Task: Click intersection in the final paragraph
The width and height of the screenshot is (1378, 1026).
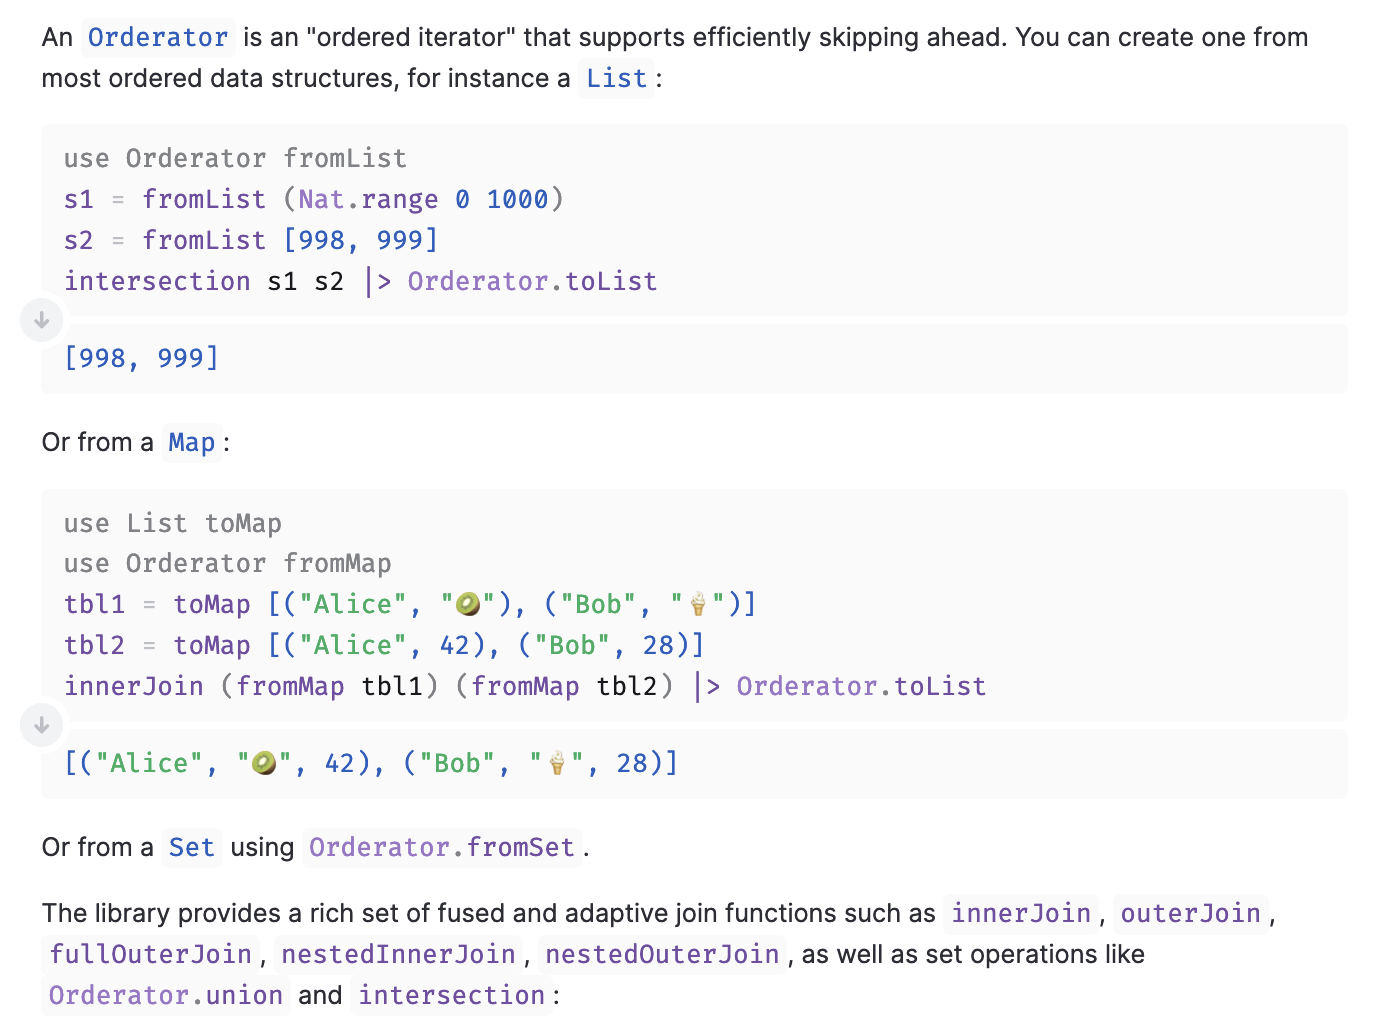Action: [451, 996]
